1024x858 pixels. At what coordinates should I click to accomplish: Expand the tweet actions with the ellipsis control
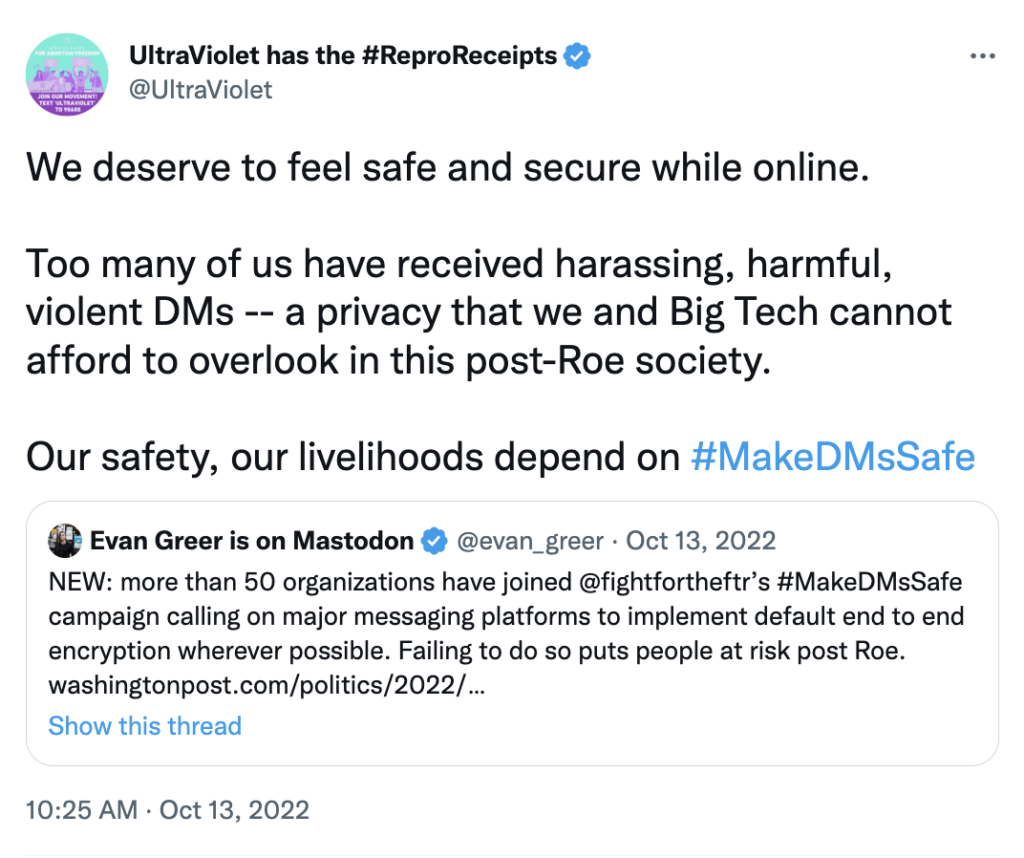(984, 56)
